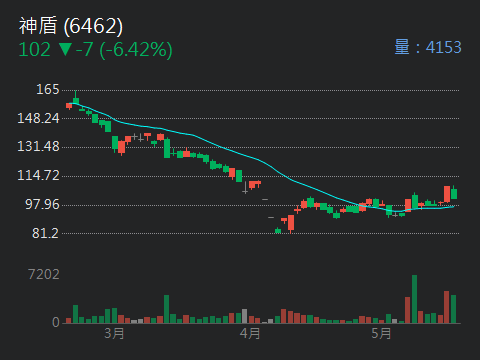Click the current price 102
This screenshot has height=360, width=480.
coord(35,49)
